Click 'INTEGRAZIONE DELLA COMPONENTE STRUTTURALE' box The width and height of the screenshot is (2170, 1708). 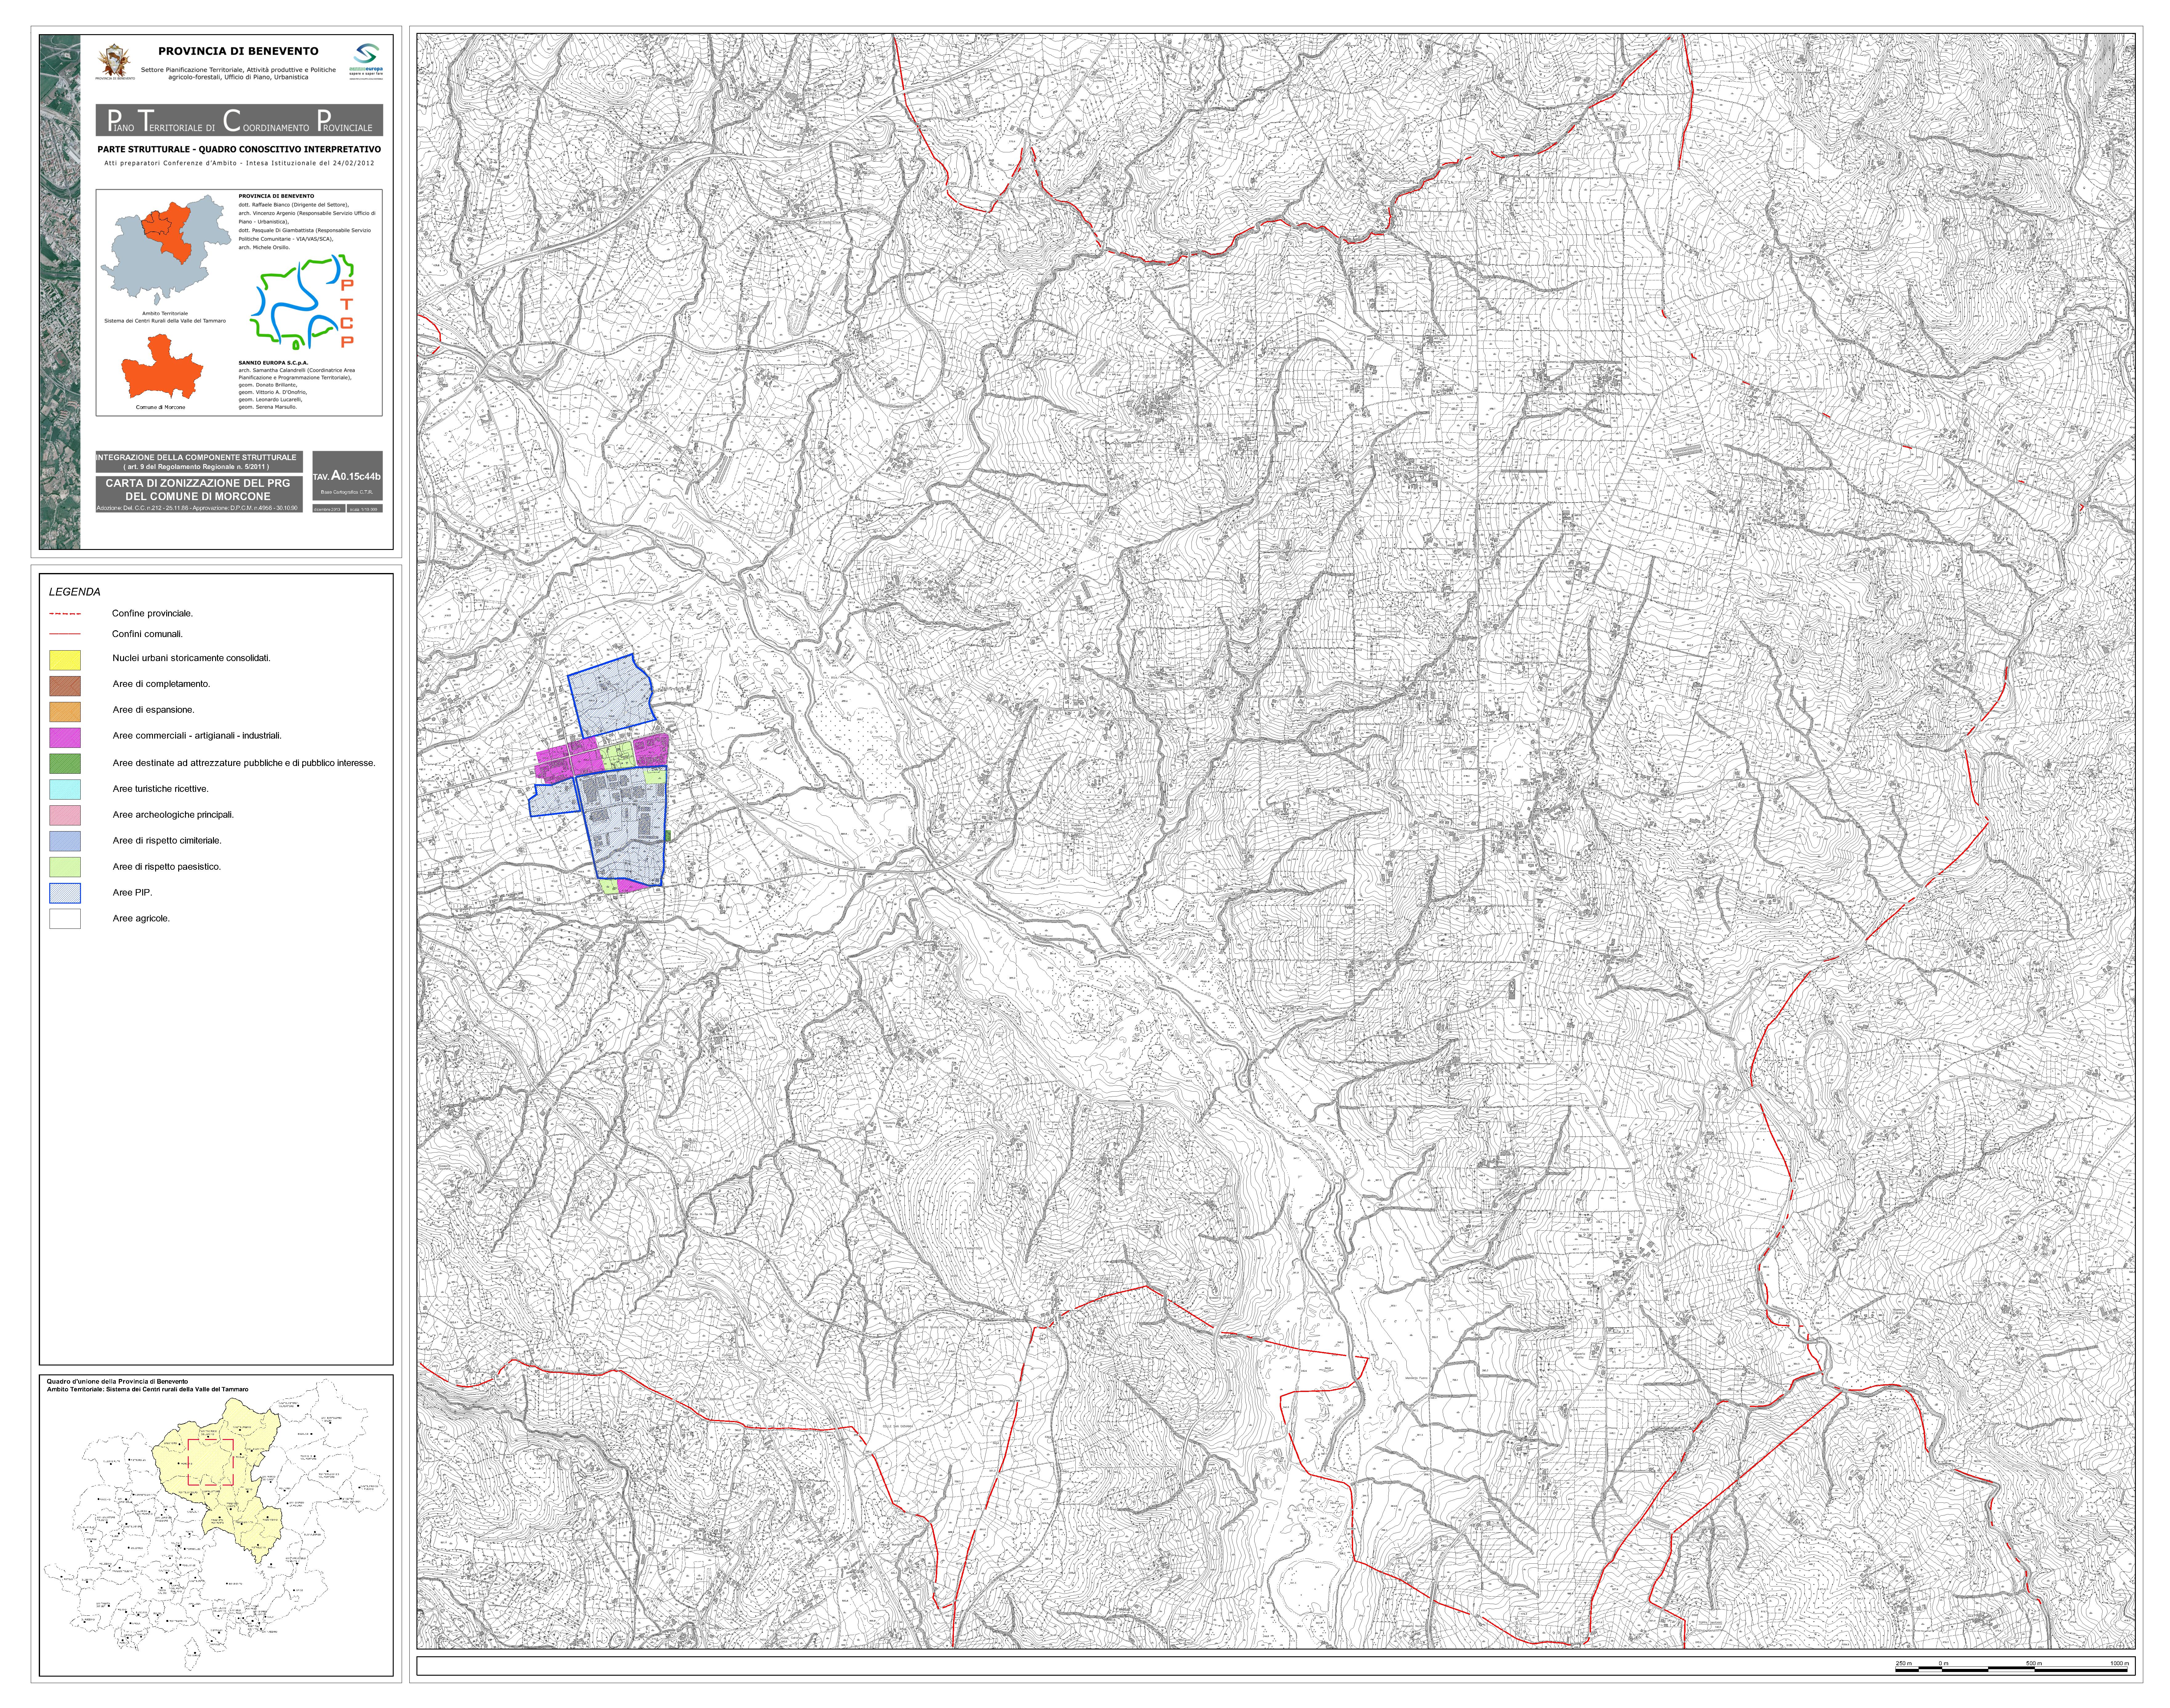pyautogui.click(x=199, y=462)
